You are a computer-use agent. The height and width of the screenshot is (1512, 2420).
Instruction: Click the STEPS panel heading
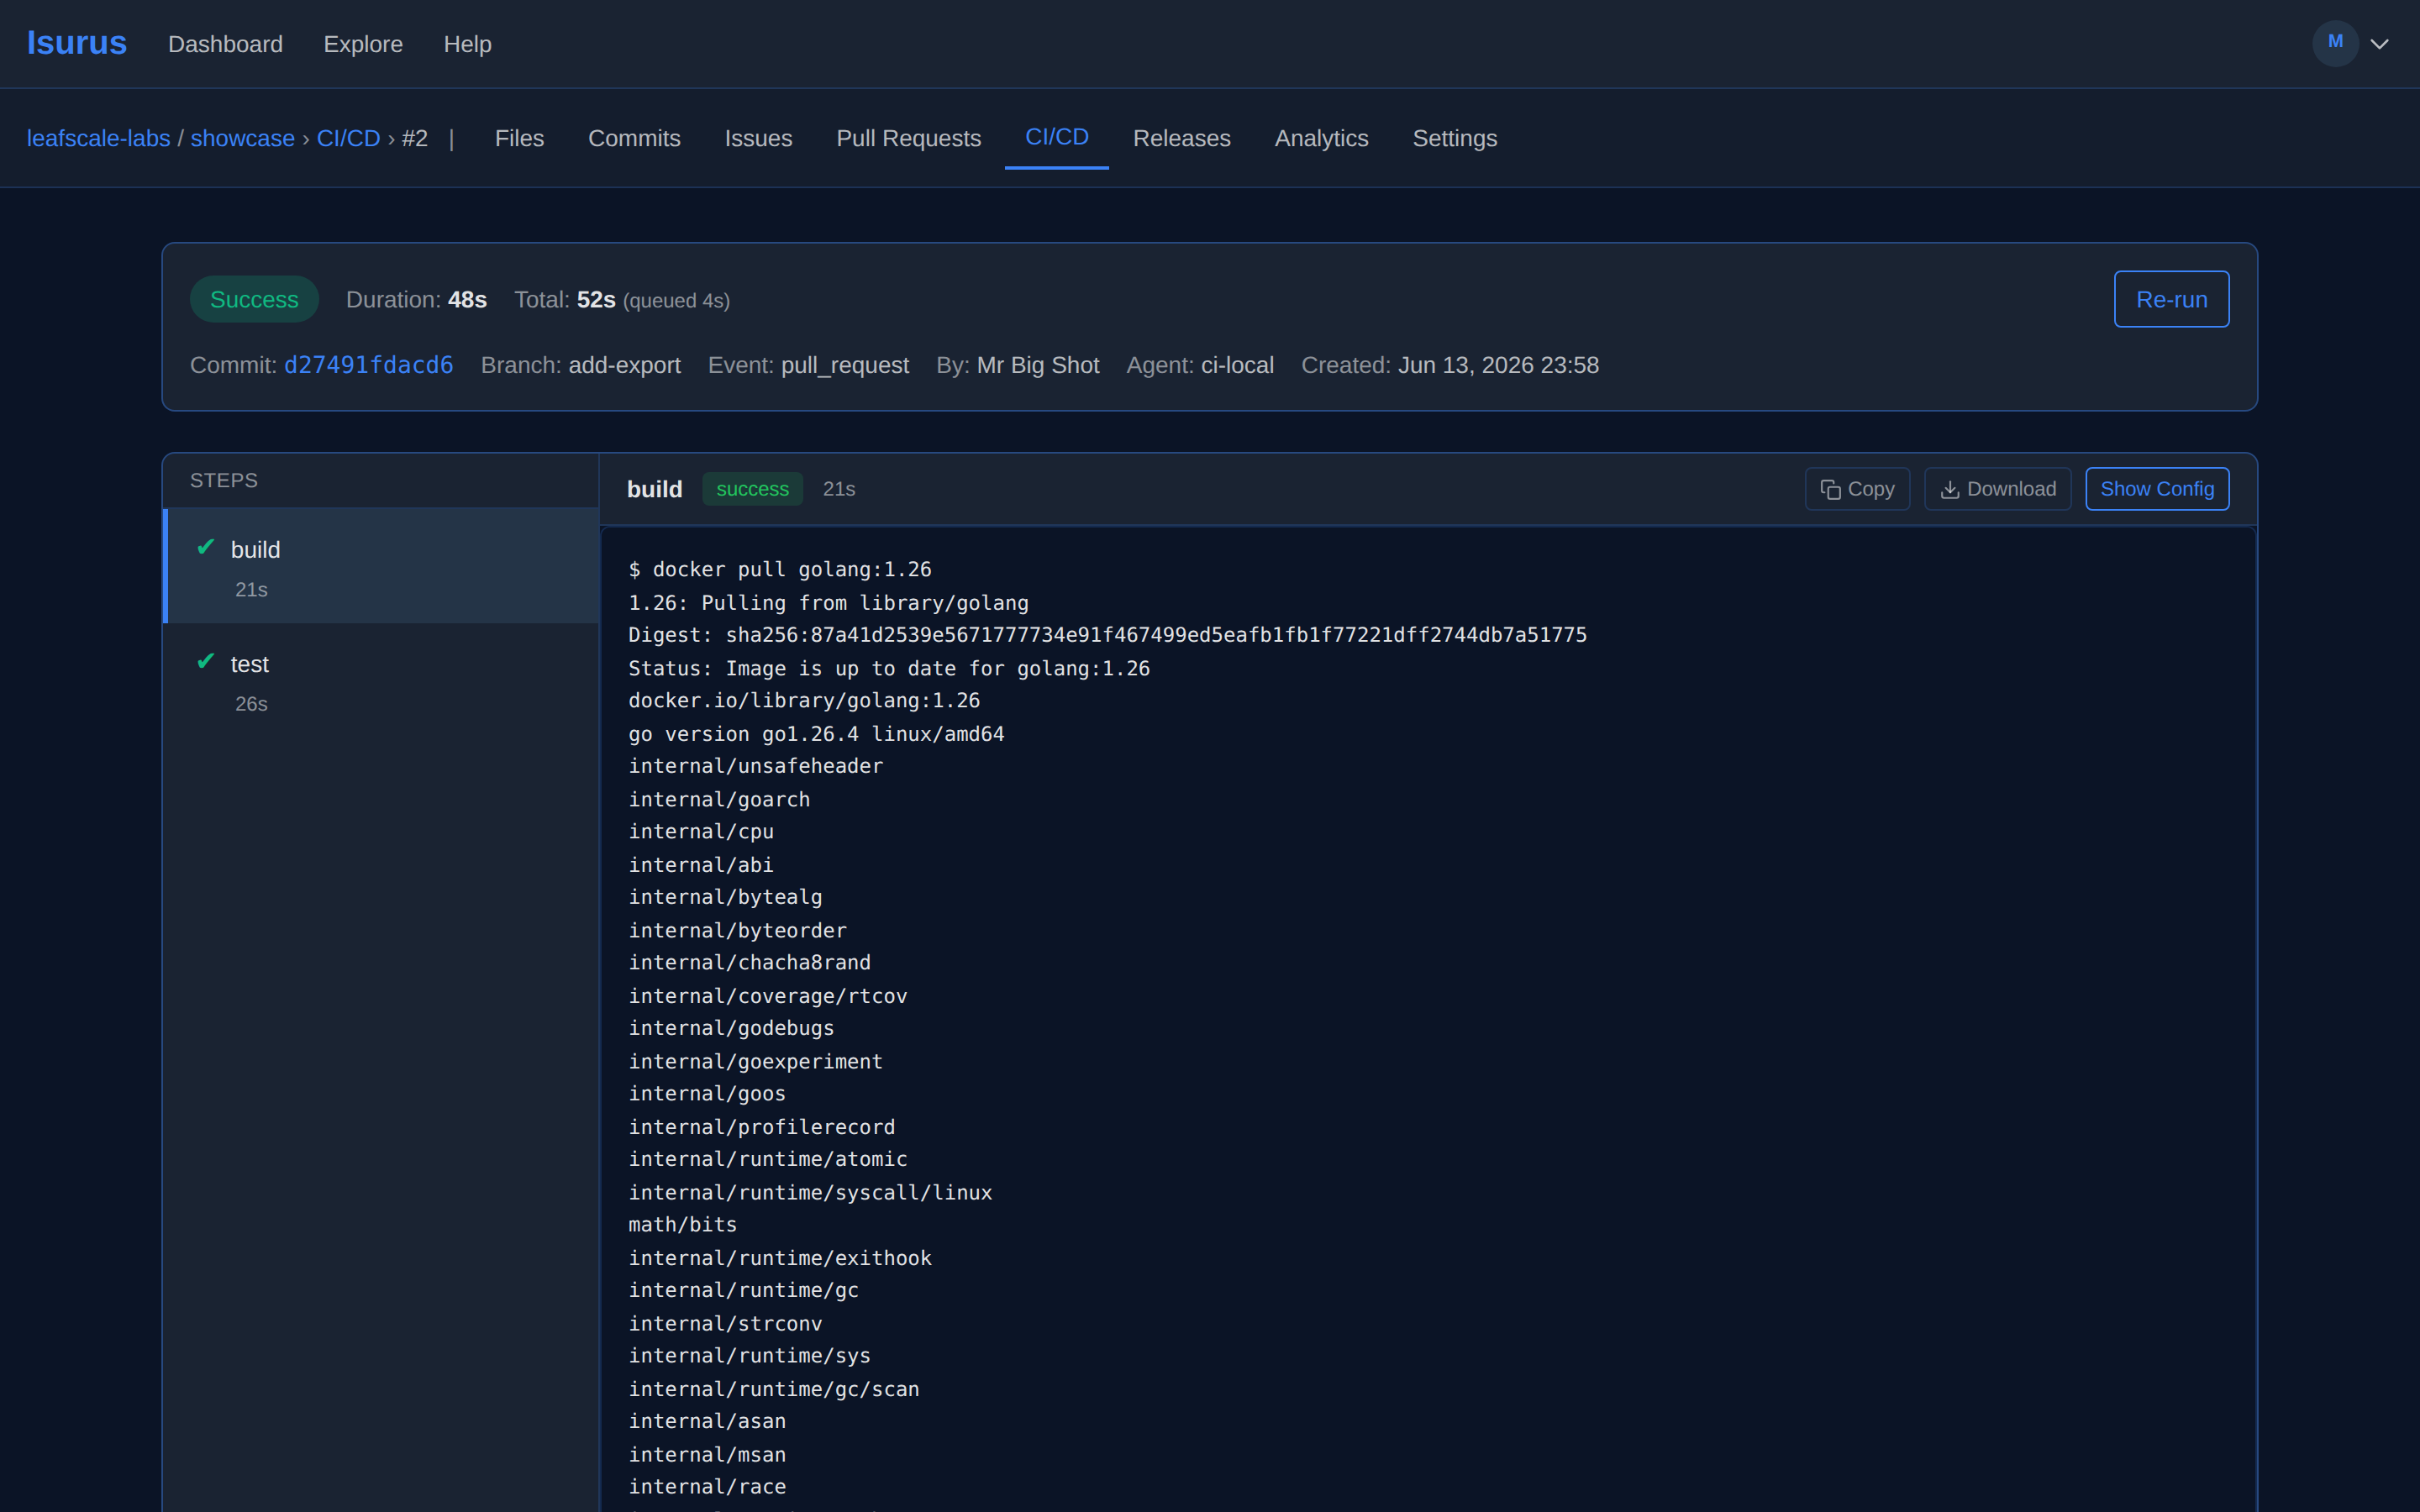point(224,480)
